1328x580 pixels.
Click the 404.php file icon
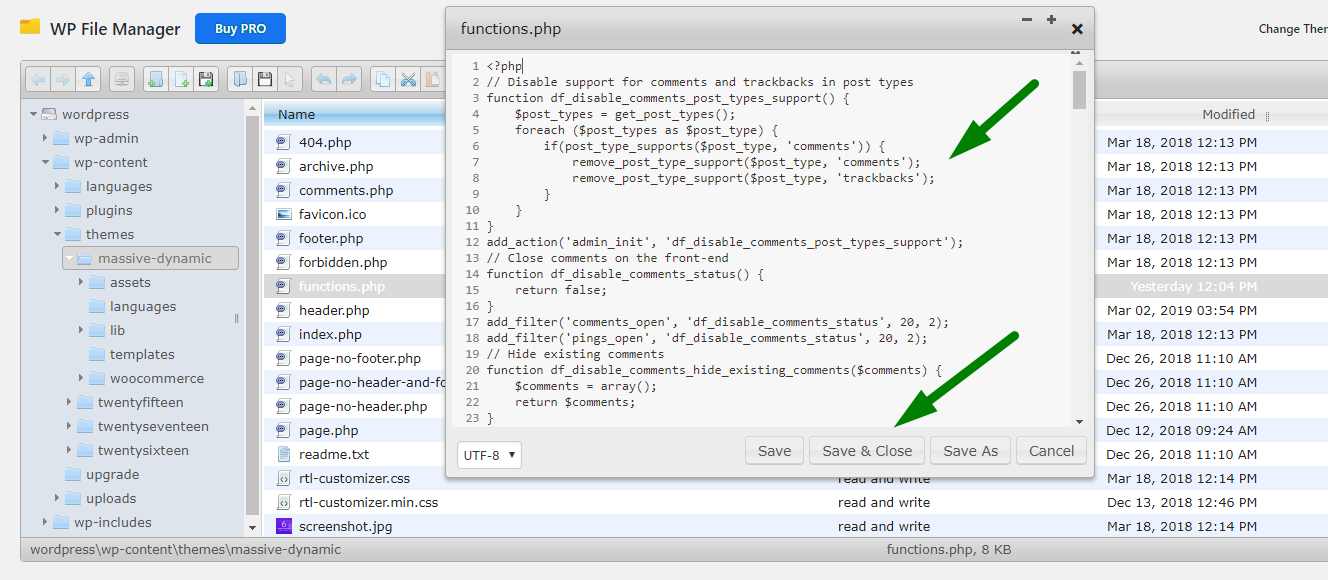click(x=283, y=143)
